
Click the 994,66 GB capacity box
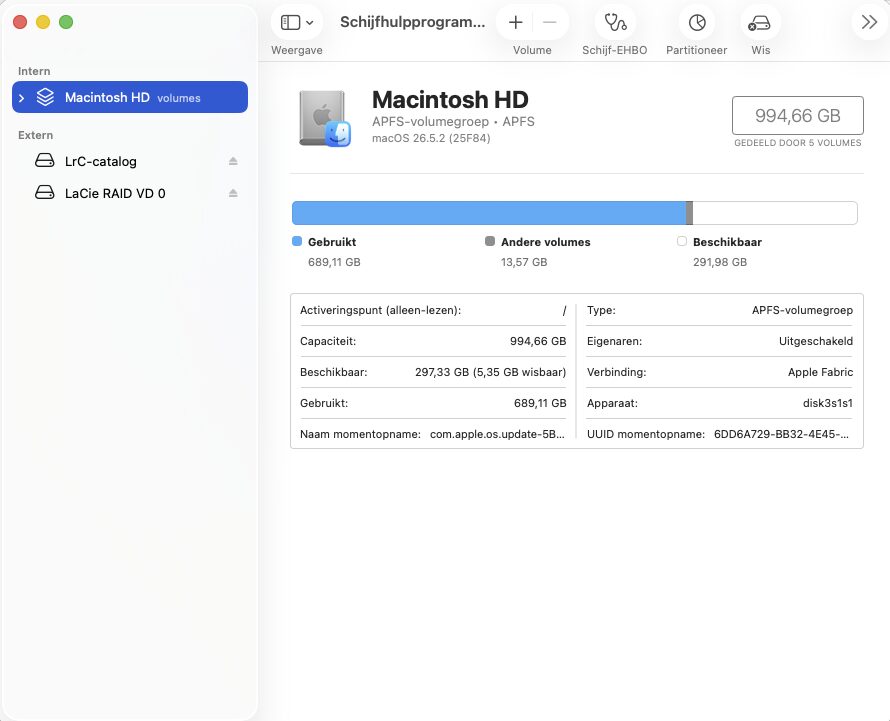797,115
